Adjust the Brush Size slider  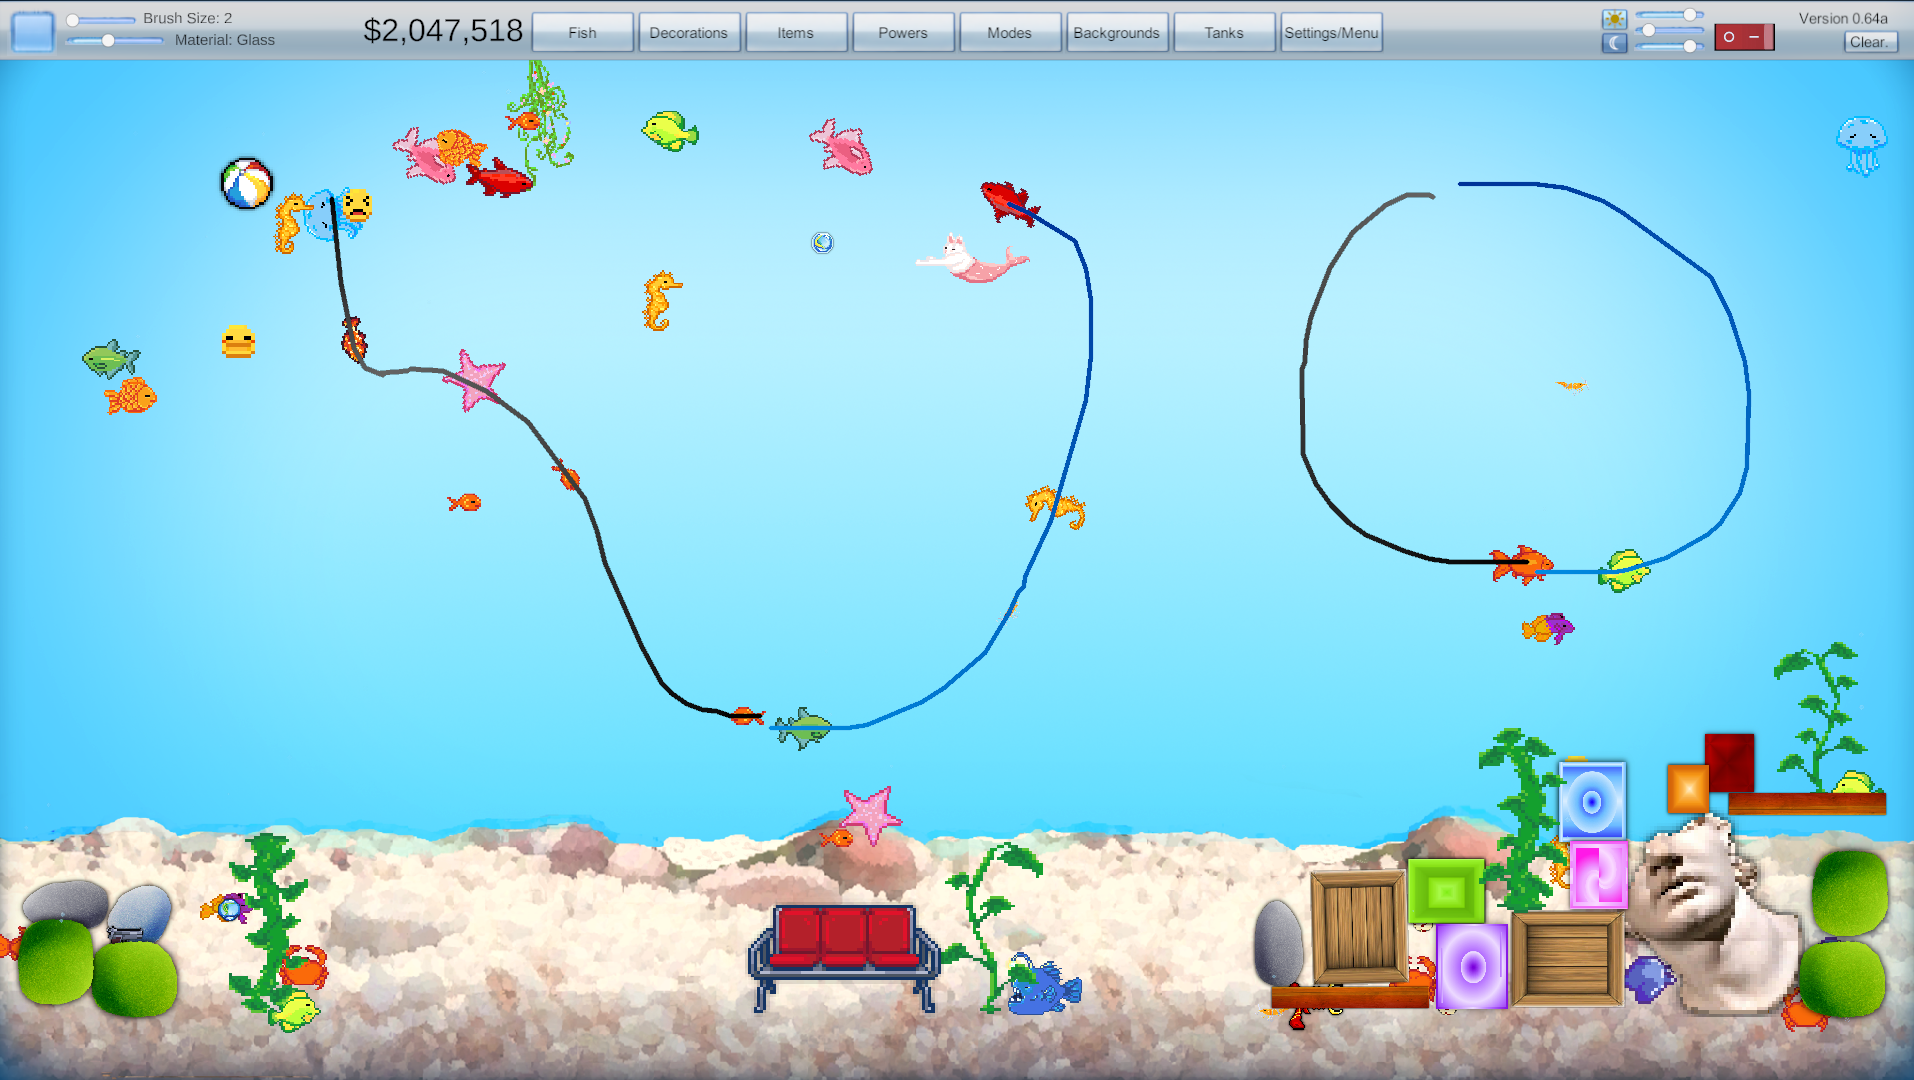coord(100,19)
